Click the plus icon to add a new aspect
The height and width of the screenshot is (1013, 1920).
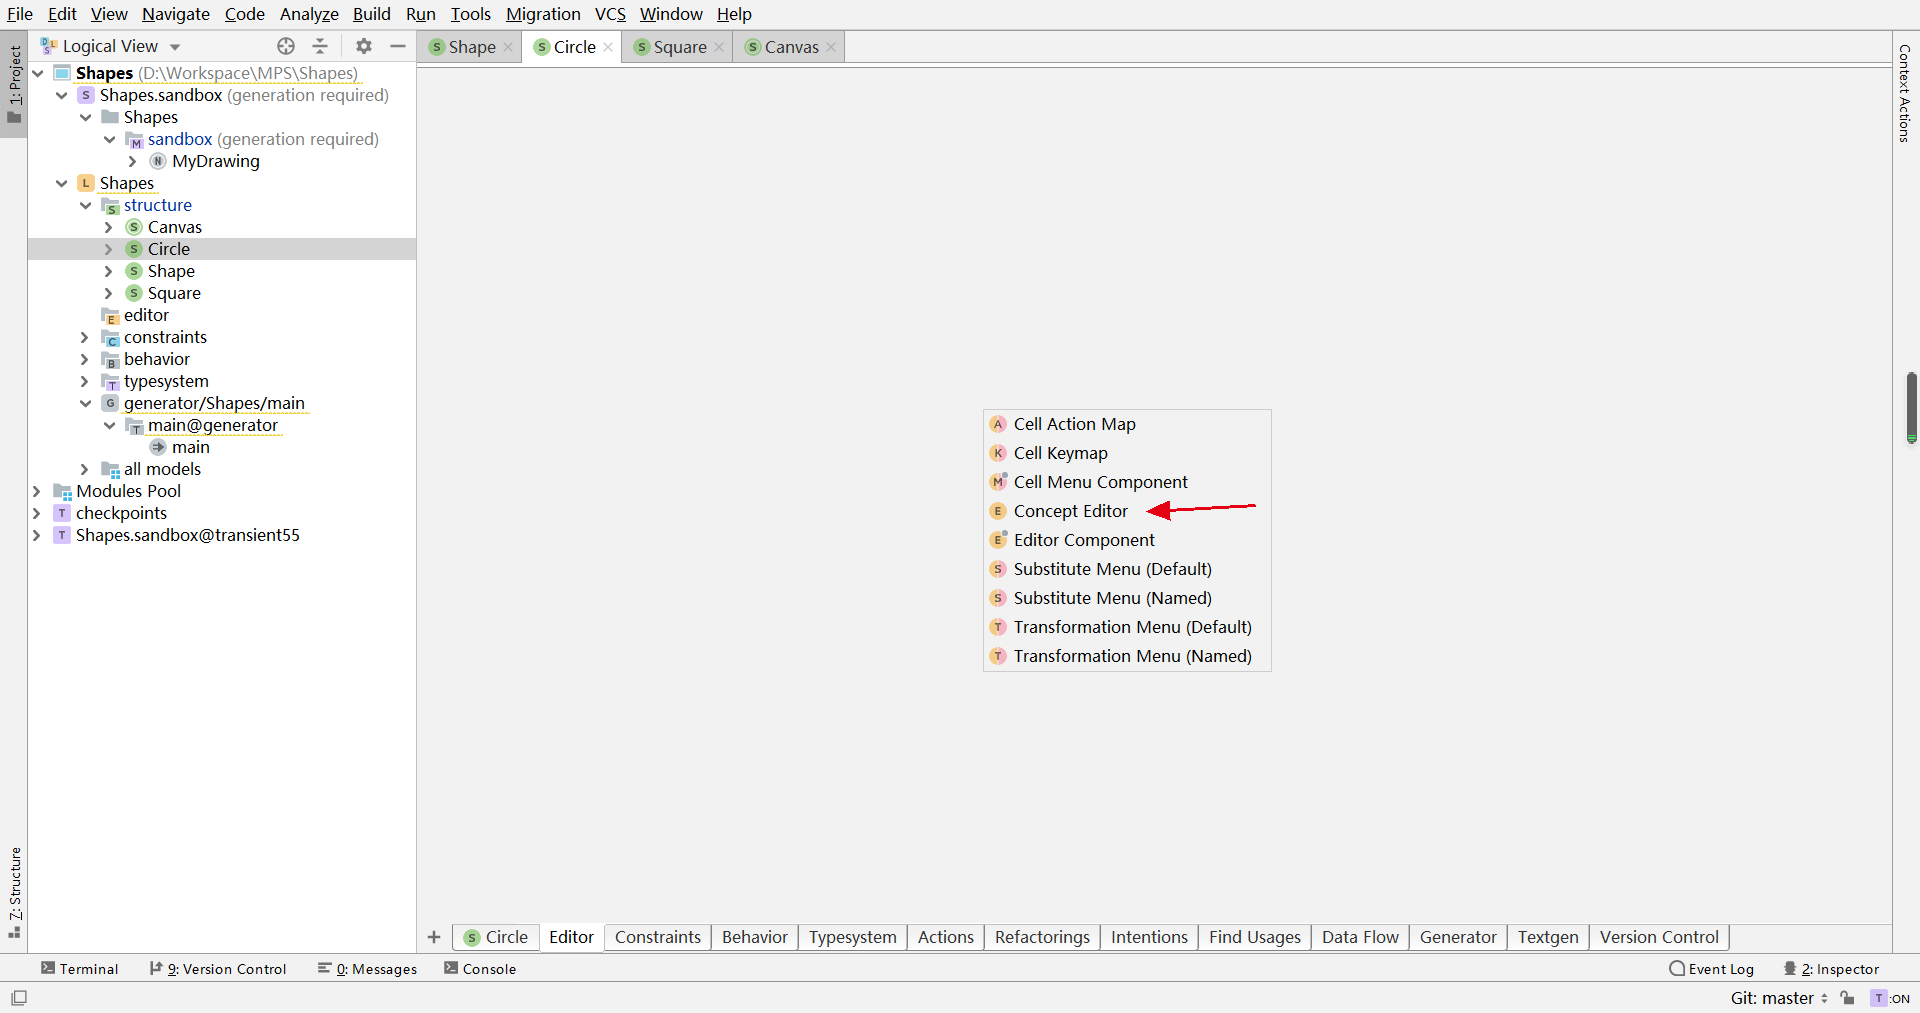coord(434,937)
